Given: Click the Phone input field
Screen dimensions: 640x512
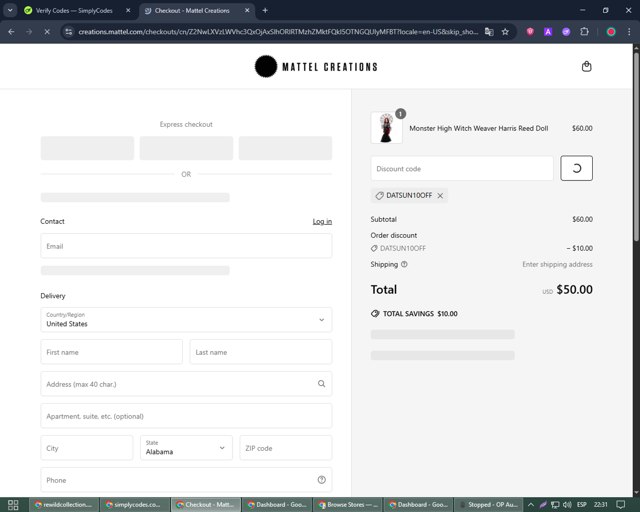Looking at the screenshot, I should pos(186,480).
